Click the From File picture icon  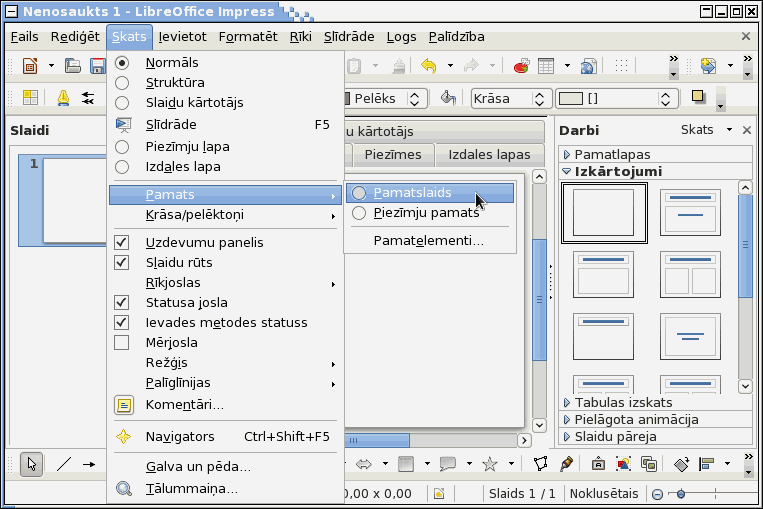click(623, 464)
